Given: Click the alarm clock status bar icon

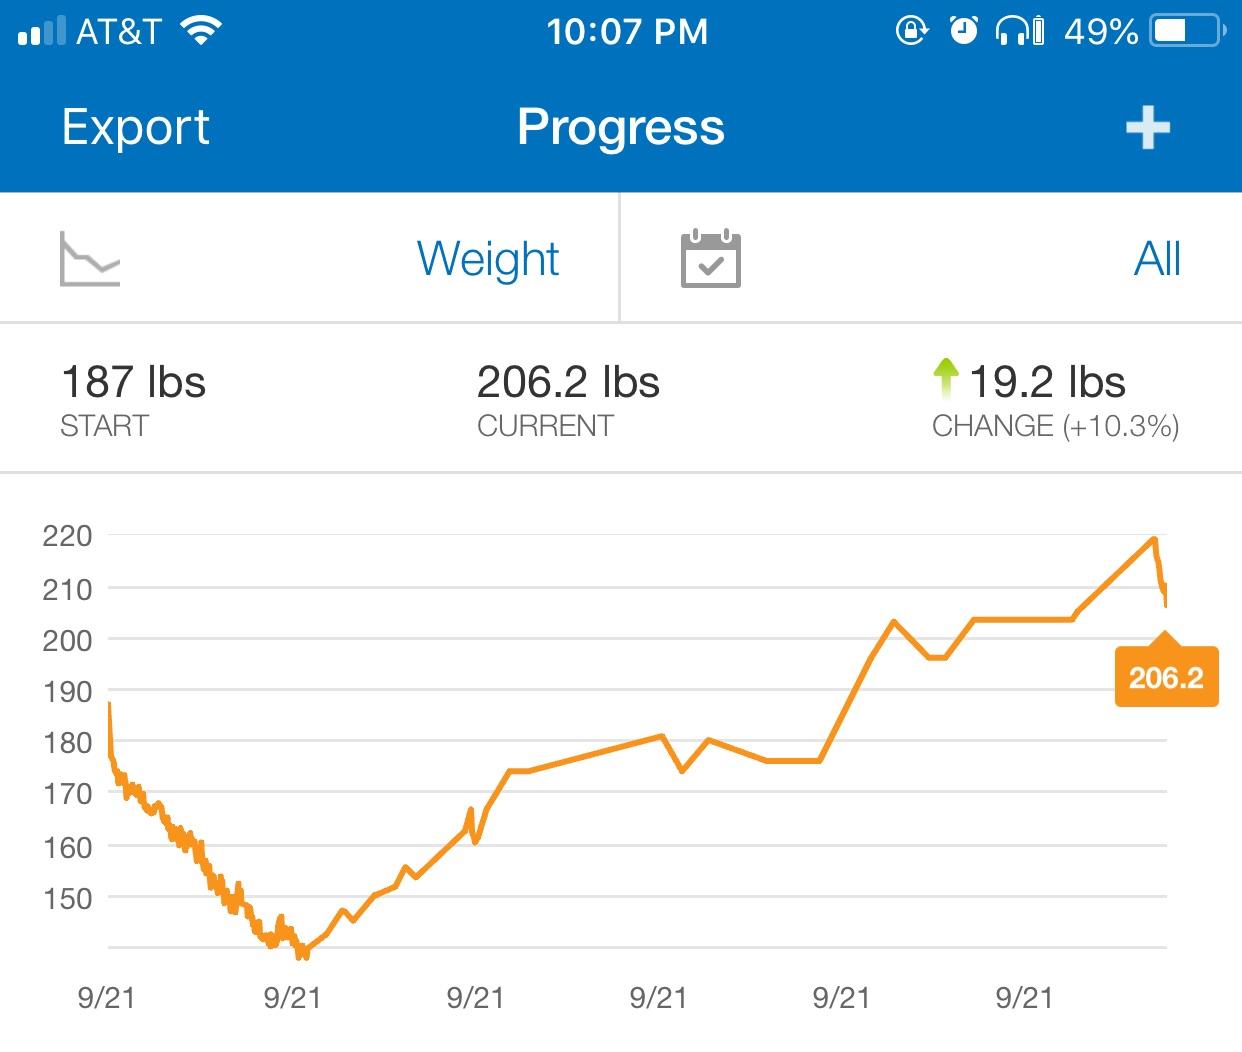Looking at the screenshot, I should pyautogui.click(x=962, y=31).
